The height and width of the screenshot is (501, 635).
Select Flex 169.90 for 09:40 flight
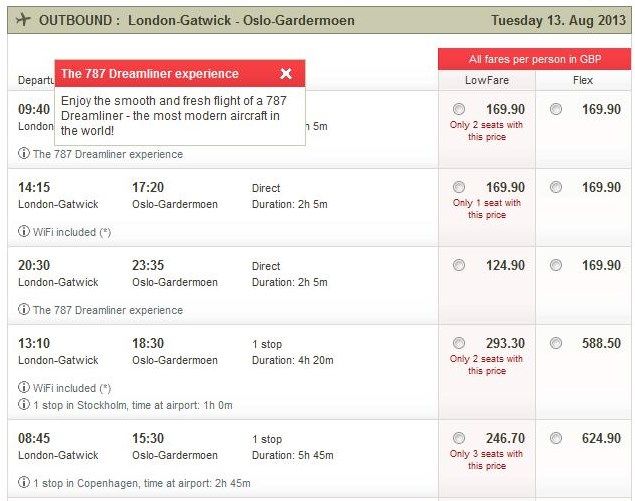click(x=556, y=109)
